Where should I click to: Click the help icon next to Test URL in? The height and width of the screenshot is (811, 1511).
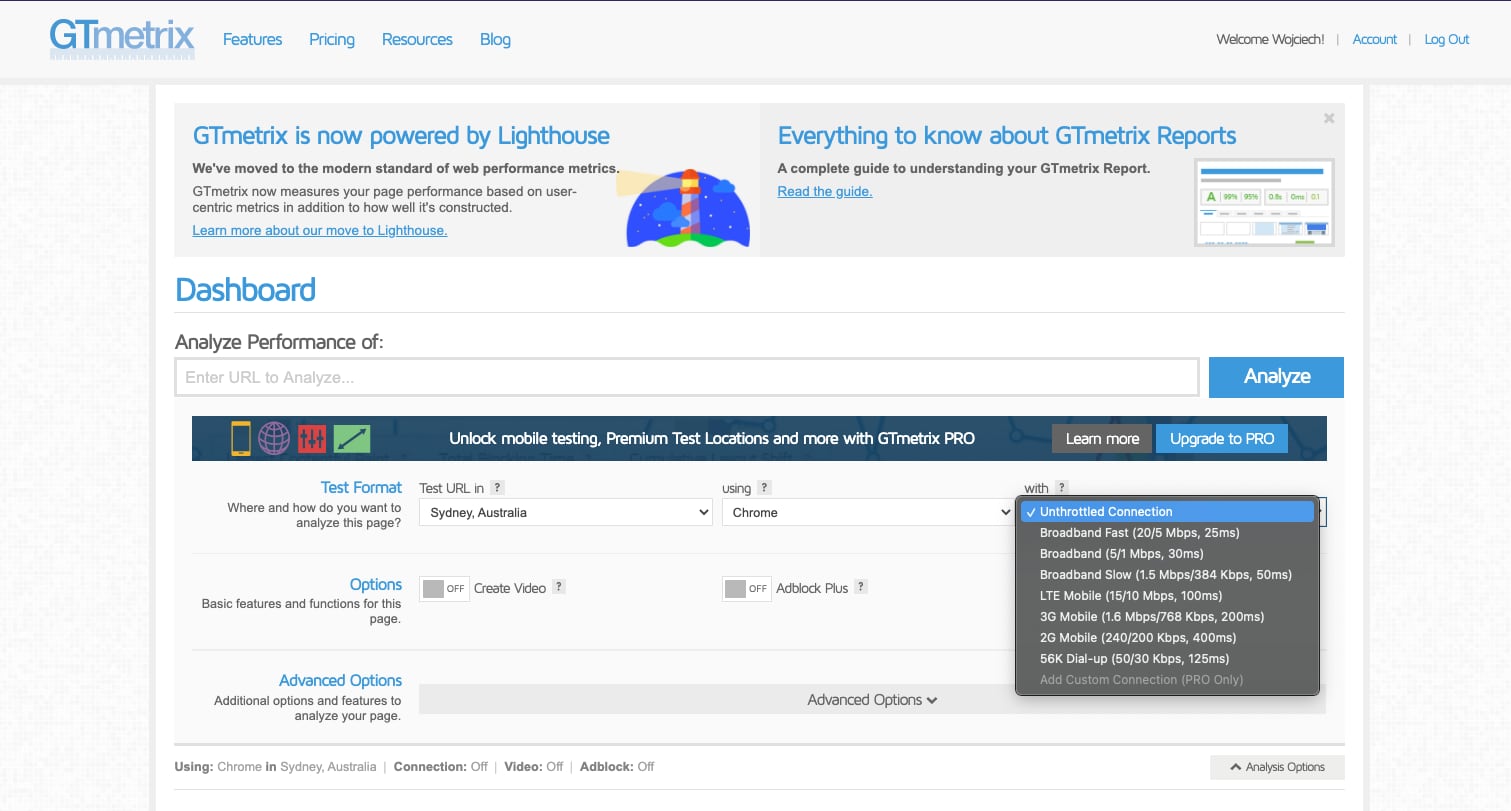click(498, 488)
